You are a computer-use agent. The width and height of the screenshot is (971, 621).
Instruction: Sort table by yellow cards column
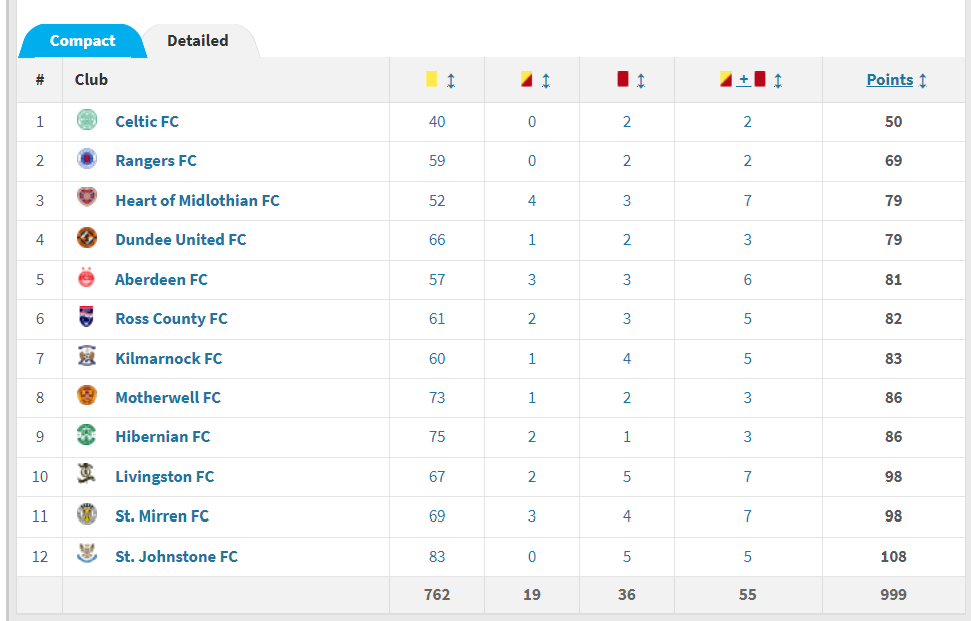tap(451, 80)
